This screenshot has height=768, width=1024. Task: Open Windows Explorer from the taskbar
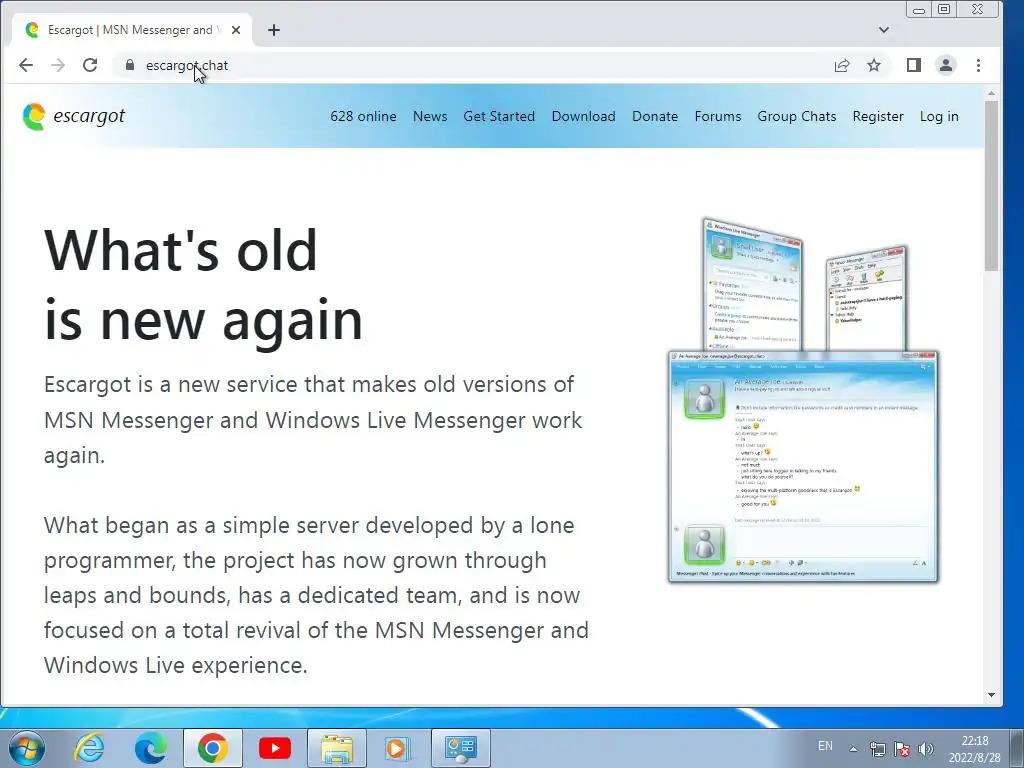[337, 748]
